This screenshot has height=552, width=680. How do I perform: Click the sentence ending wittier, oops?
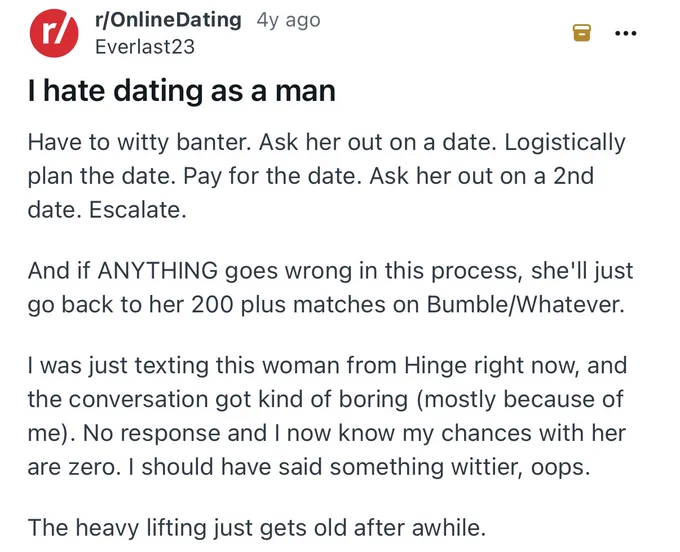point(359,467)
